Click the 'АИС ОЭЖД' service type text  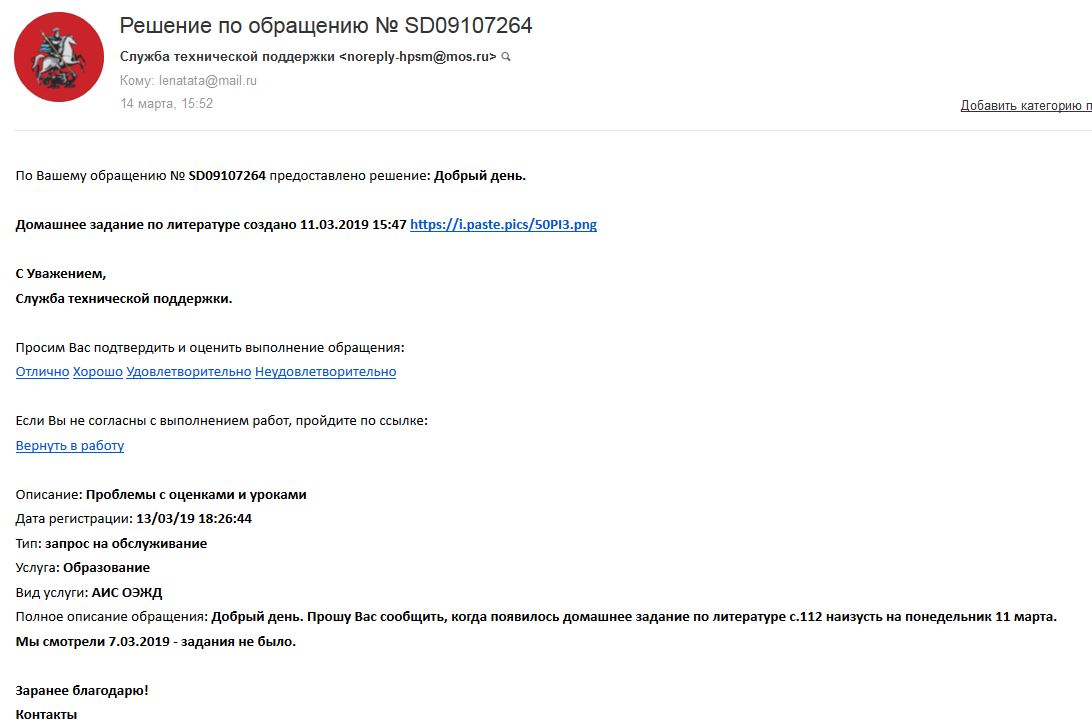pos(126,593)
